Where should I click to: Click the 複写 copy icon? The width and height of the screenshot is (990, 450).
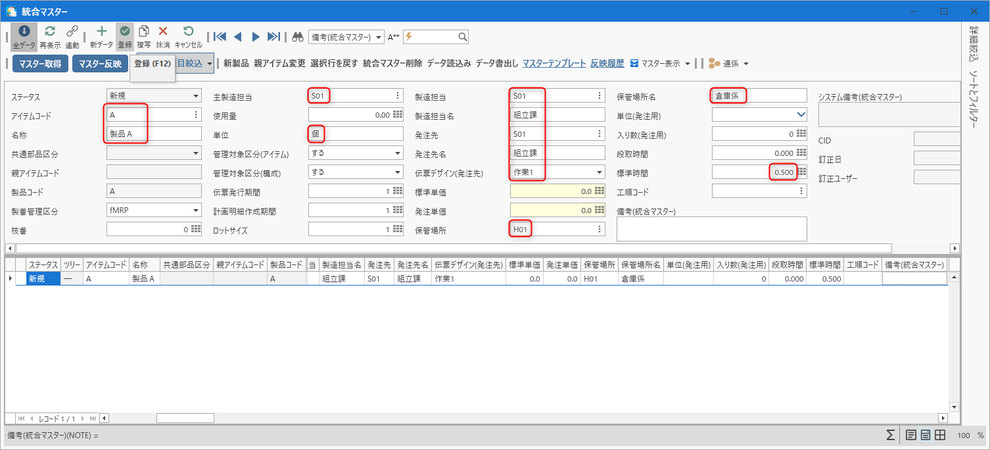[x=144, y=31]
